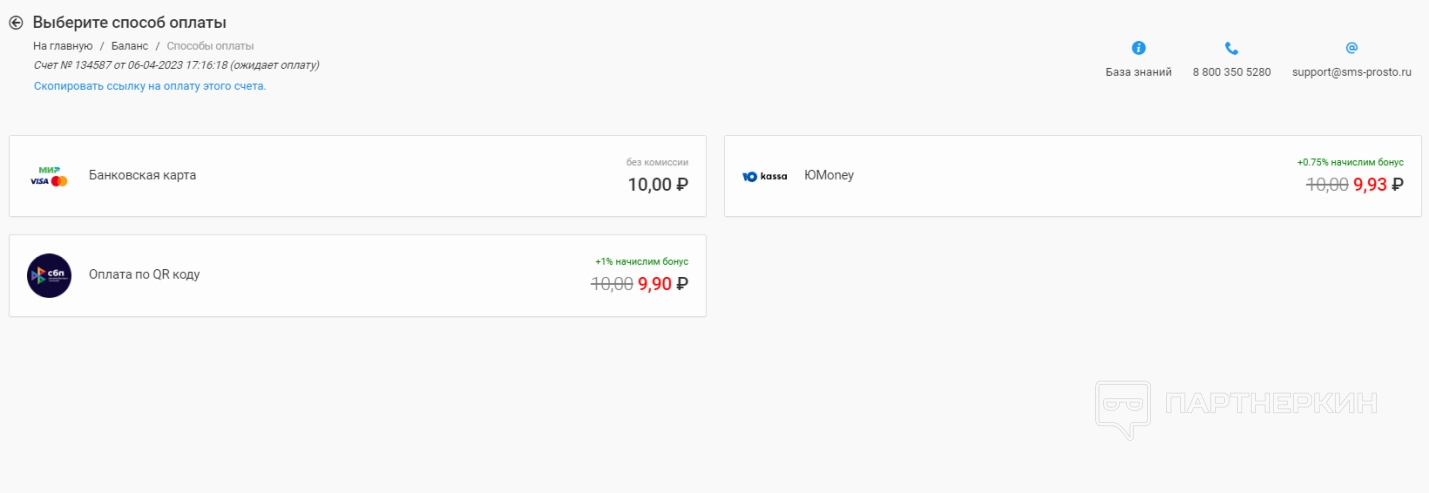
Task: Copy the invoice payment link
Action: tap(150, 86)
